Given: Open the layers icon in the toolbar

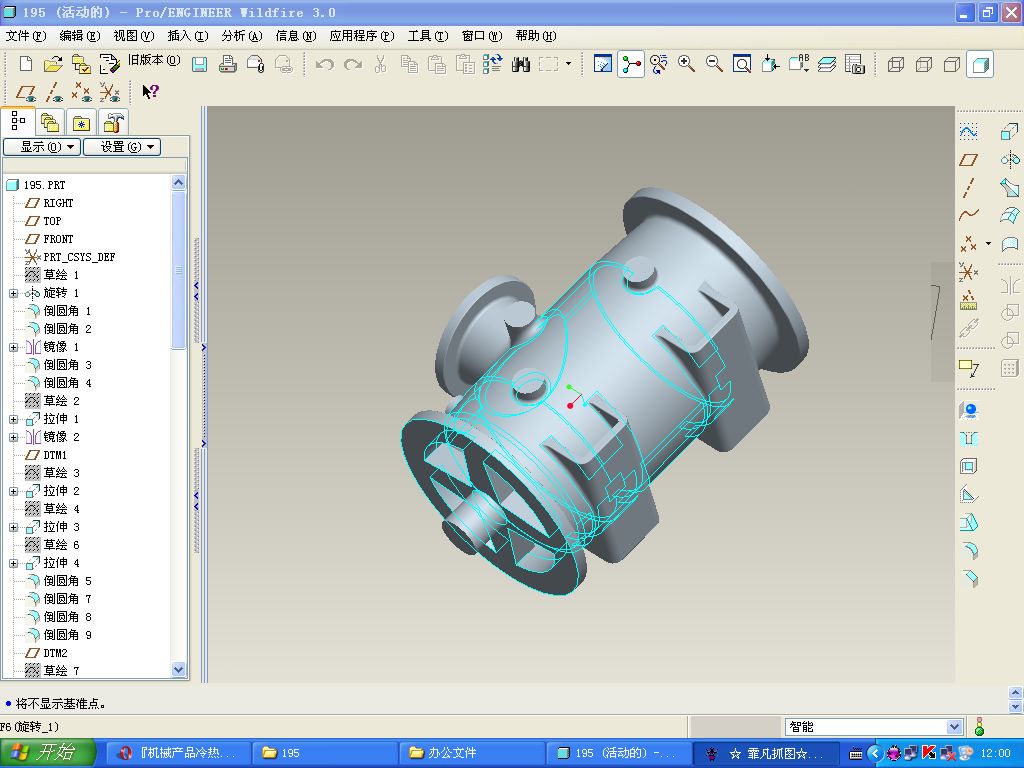Looking at the screenshot, I should [x=827, y=64].
